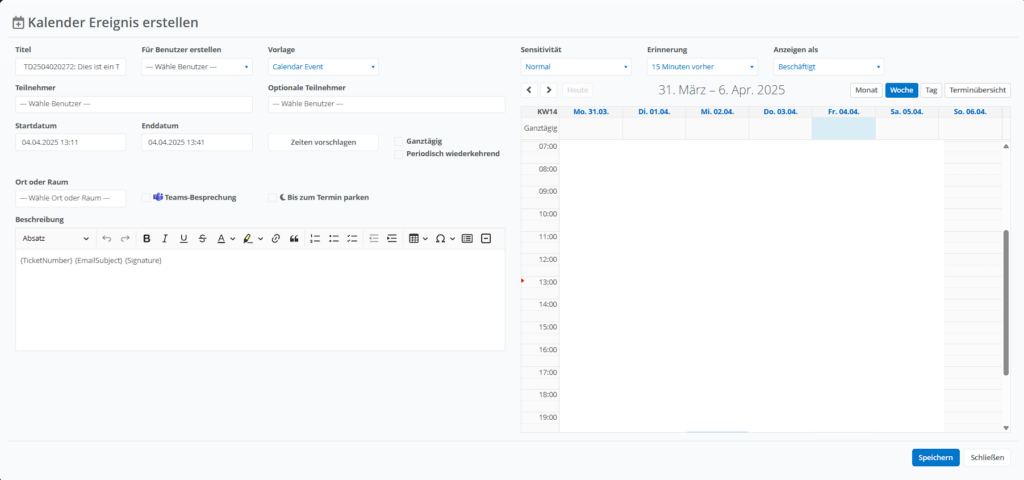
Task: Click the Startdatum input field
Action: [x=70, y=142]
